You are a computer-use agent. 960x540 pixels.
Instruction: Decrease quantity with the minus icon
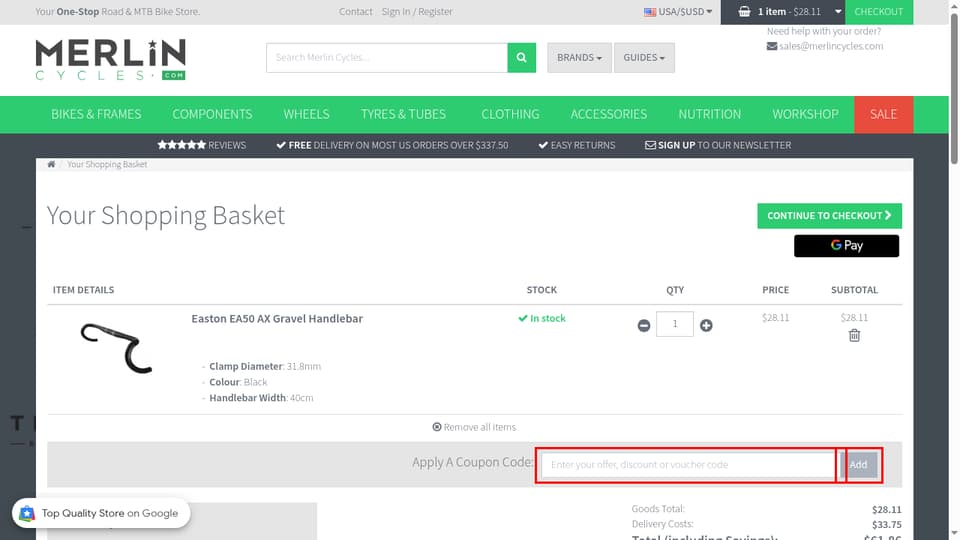643,326
